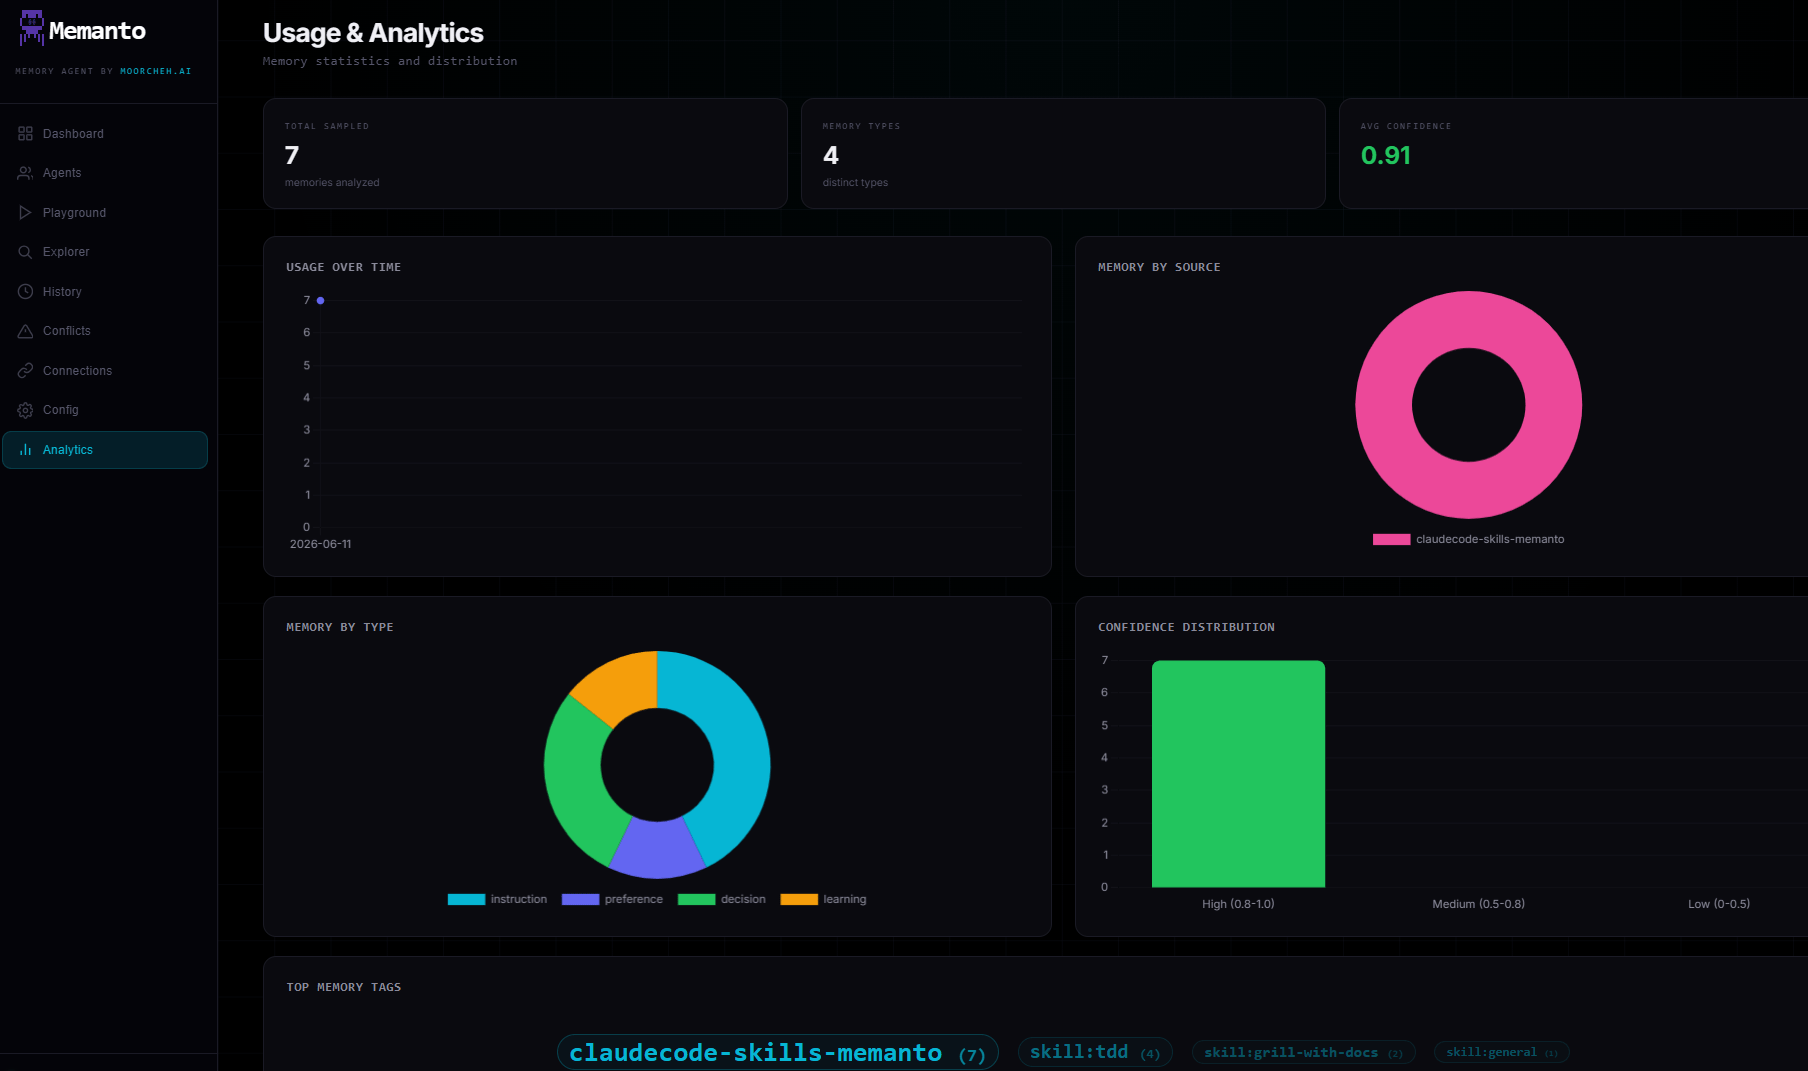Open the Playground menu item
Viewport: 1808px width, 1071px height.
pos(105,213)
